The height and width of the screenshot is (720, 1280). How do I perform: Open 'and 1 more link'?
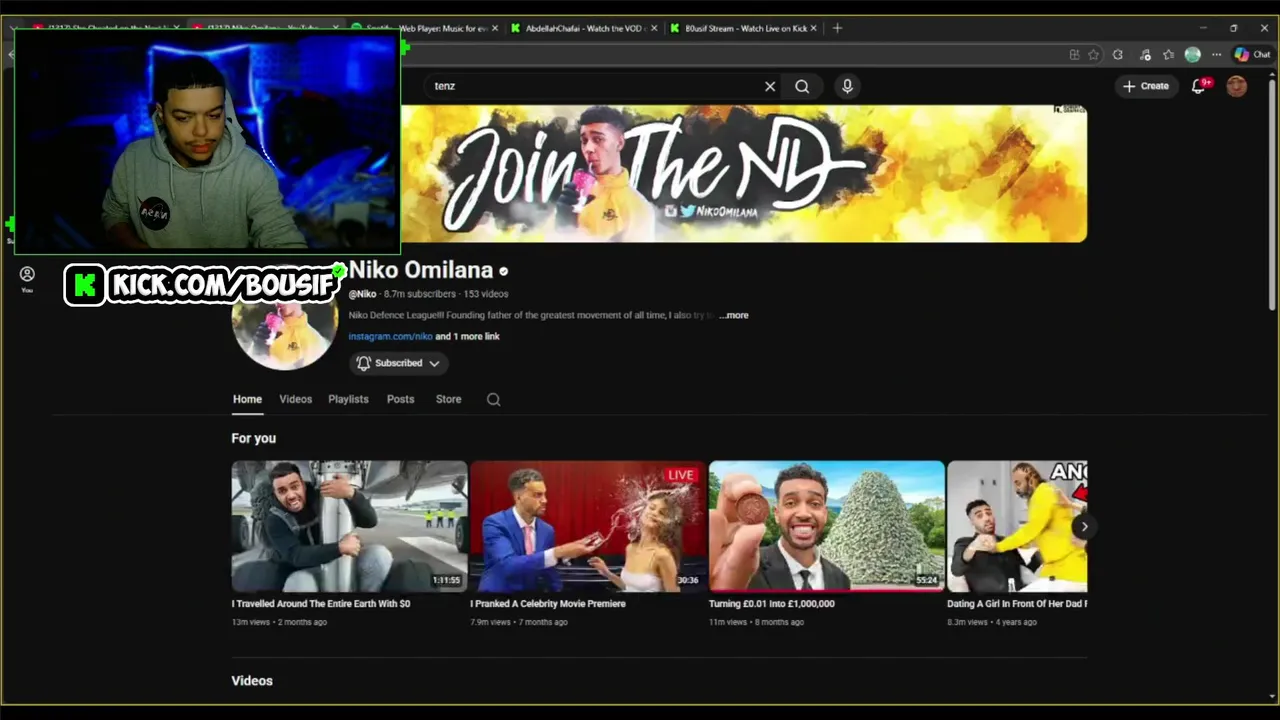coord(467,337)
